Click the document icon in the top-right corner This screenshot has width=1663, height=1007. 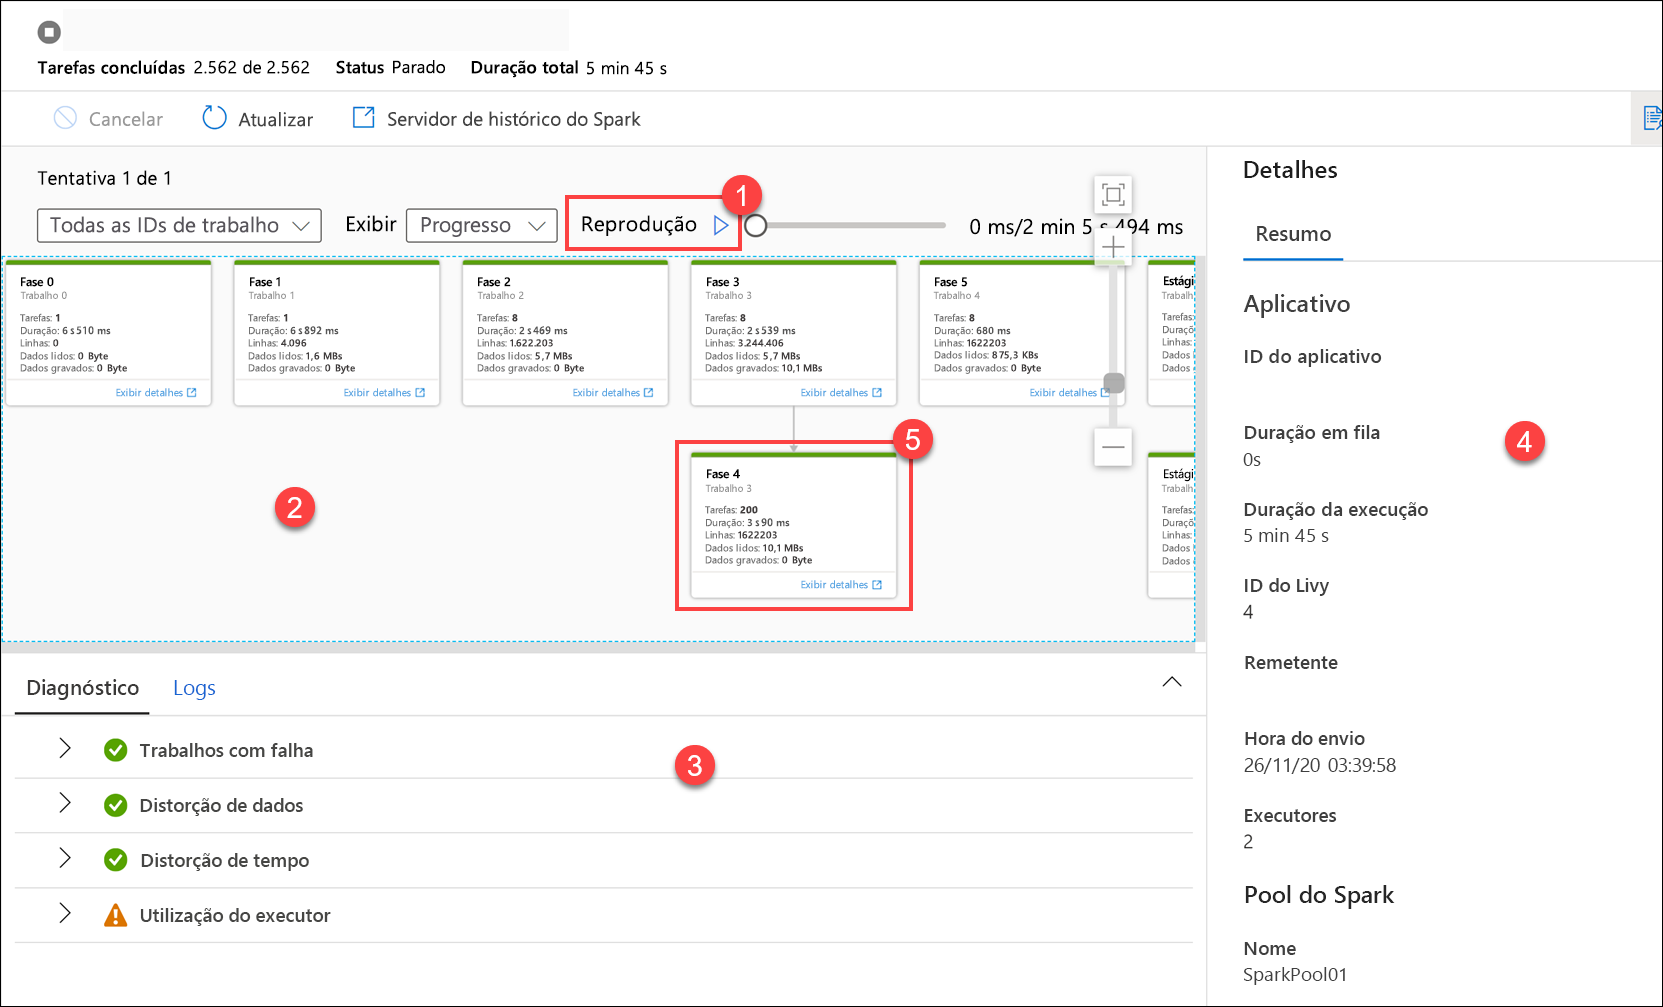(x=1652, y=118)
